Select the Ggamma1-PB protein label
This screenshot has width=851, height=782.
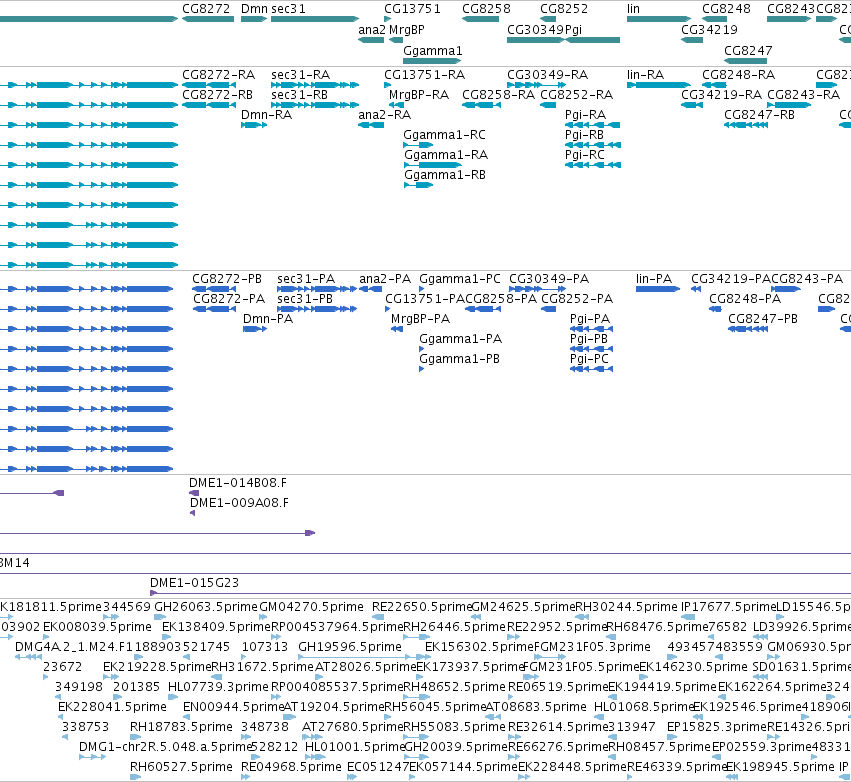[x=460, y=359]
